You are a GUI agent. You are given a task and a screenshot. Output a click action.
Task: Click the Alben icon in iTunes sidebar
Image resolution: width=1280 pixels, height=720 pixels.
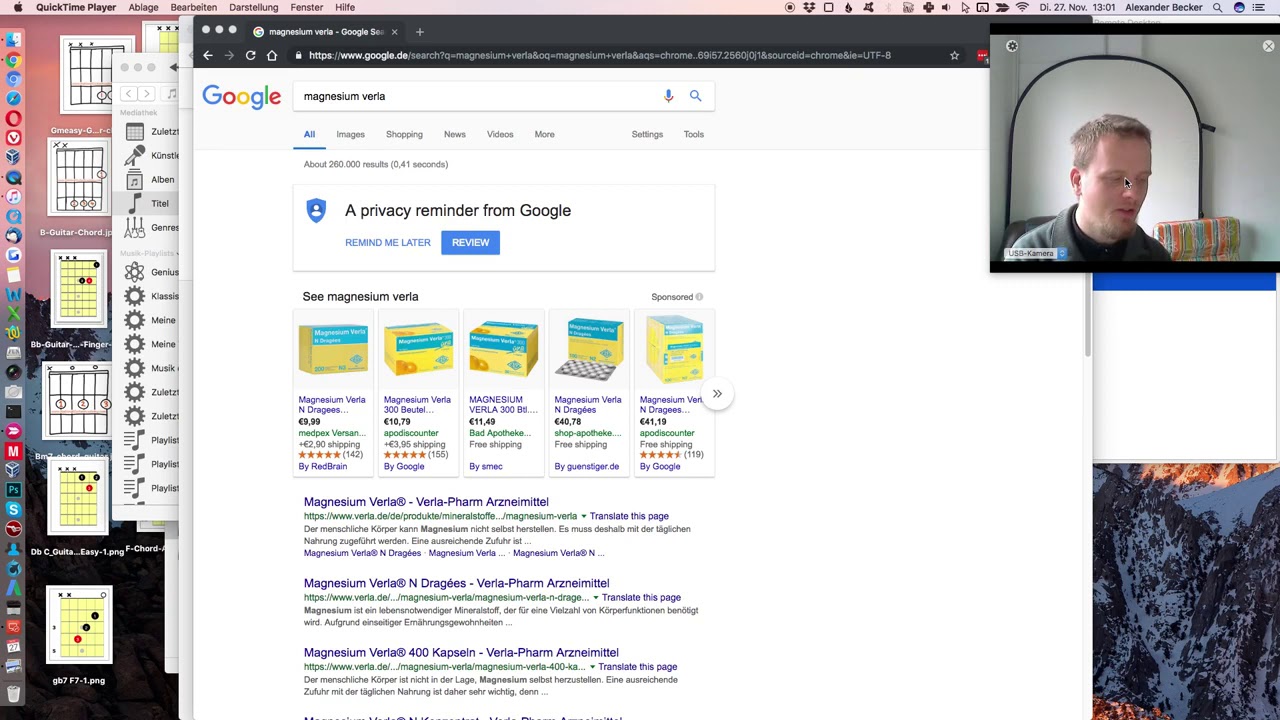(x=135, y=179)
